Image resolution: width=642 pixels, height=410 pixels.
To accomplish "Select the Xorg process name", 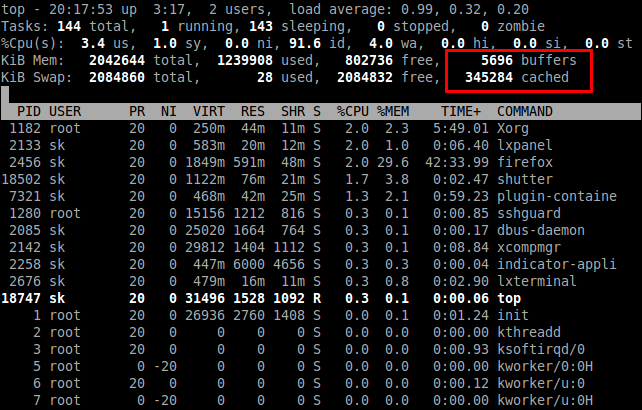I will point(513,129).
